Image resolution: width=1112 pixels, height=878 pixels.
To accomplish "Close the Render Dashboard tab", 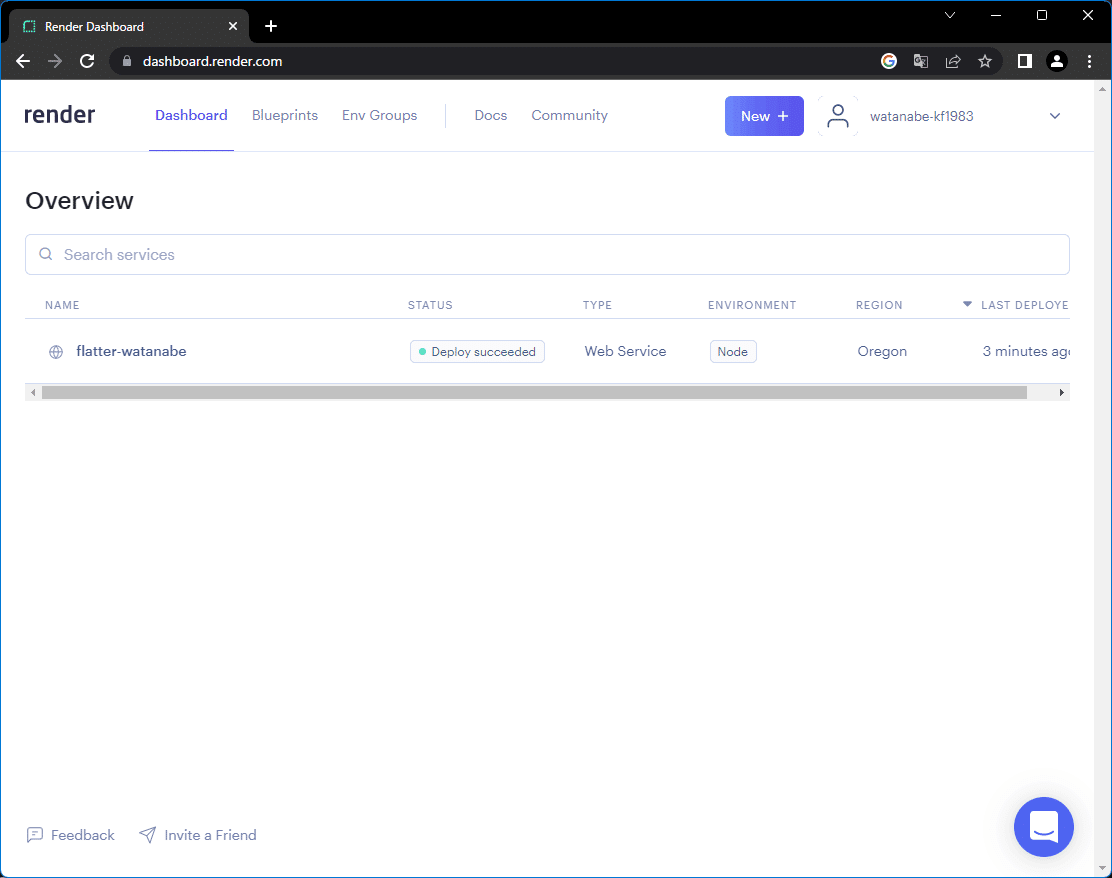I will pyautogui.click(x=233, y=26).
